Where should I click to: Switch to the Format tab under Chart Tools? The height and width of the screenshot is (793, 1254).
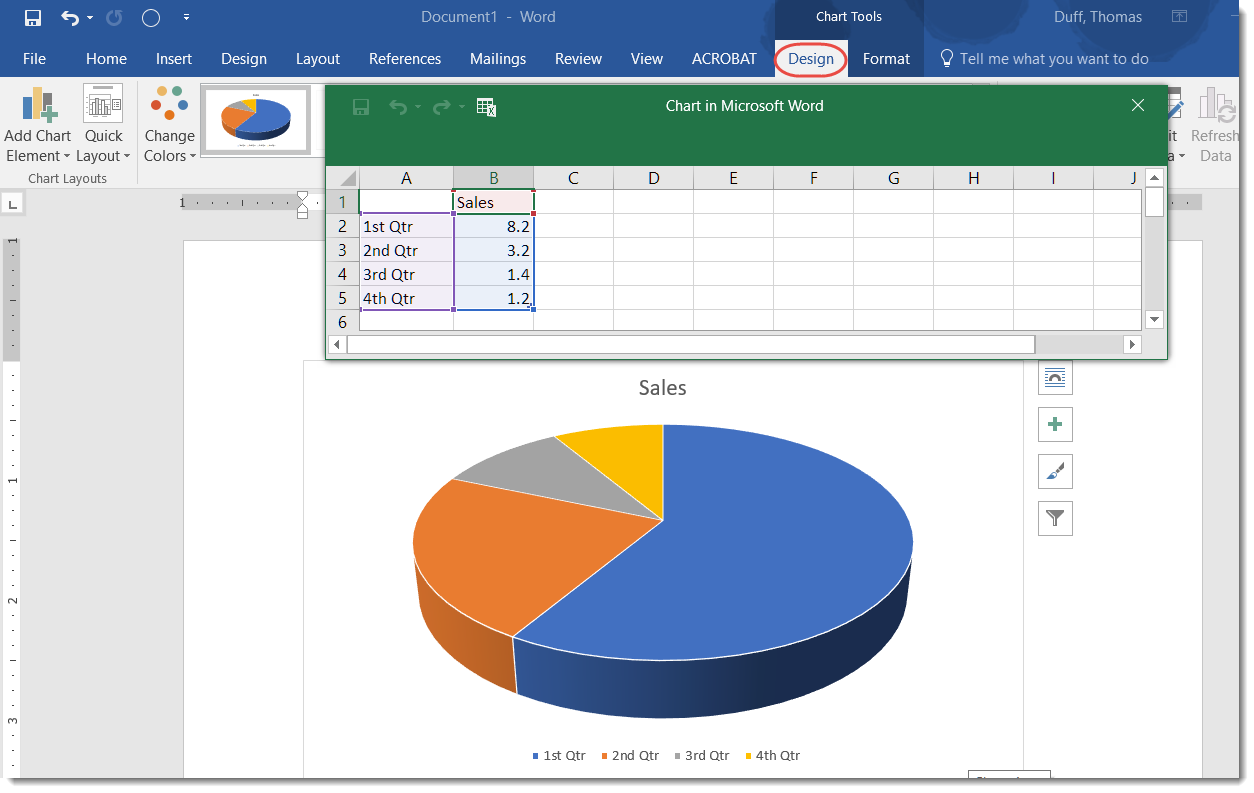(885, 59)
